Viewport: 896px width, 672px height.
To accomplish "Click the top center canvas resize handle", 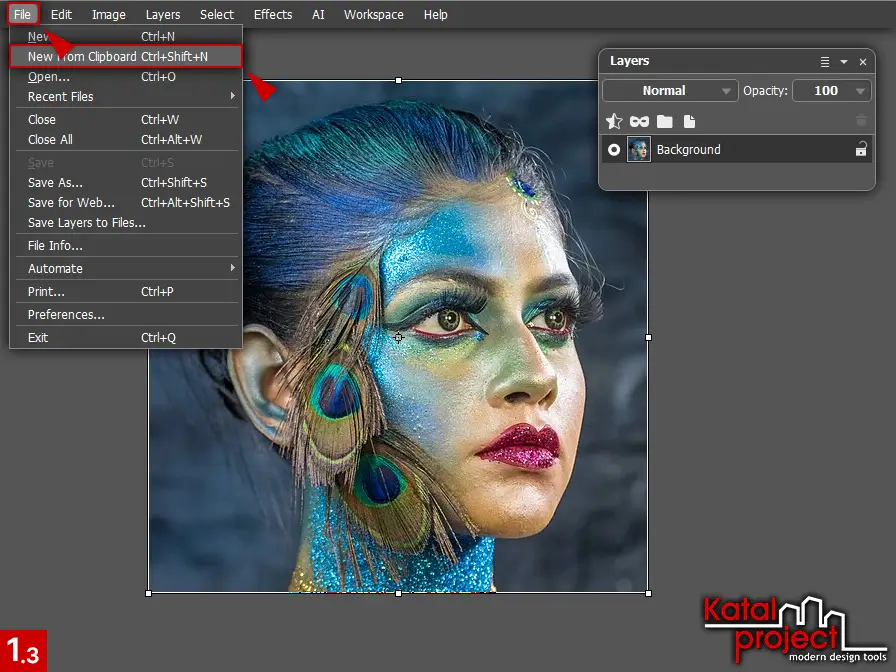I will (398, 80).
